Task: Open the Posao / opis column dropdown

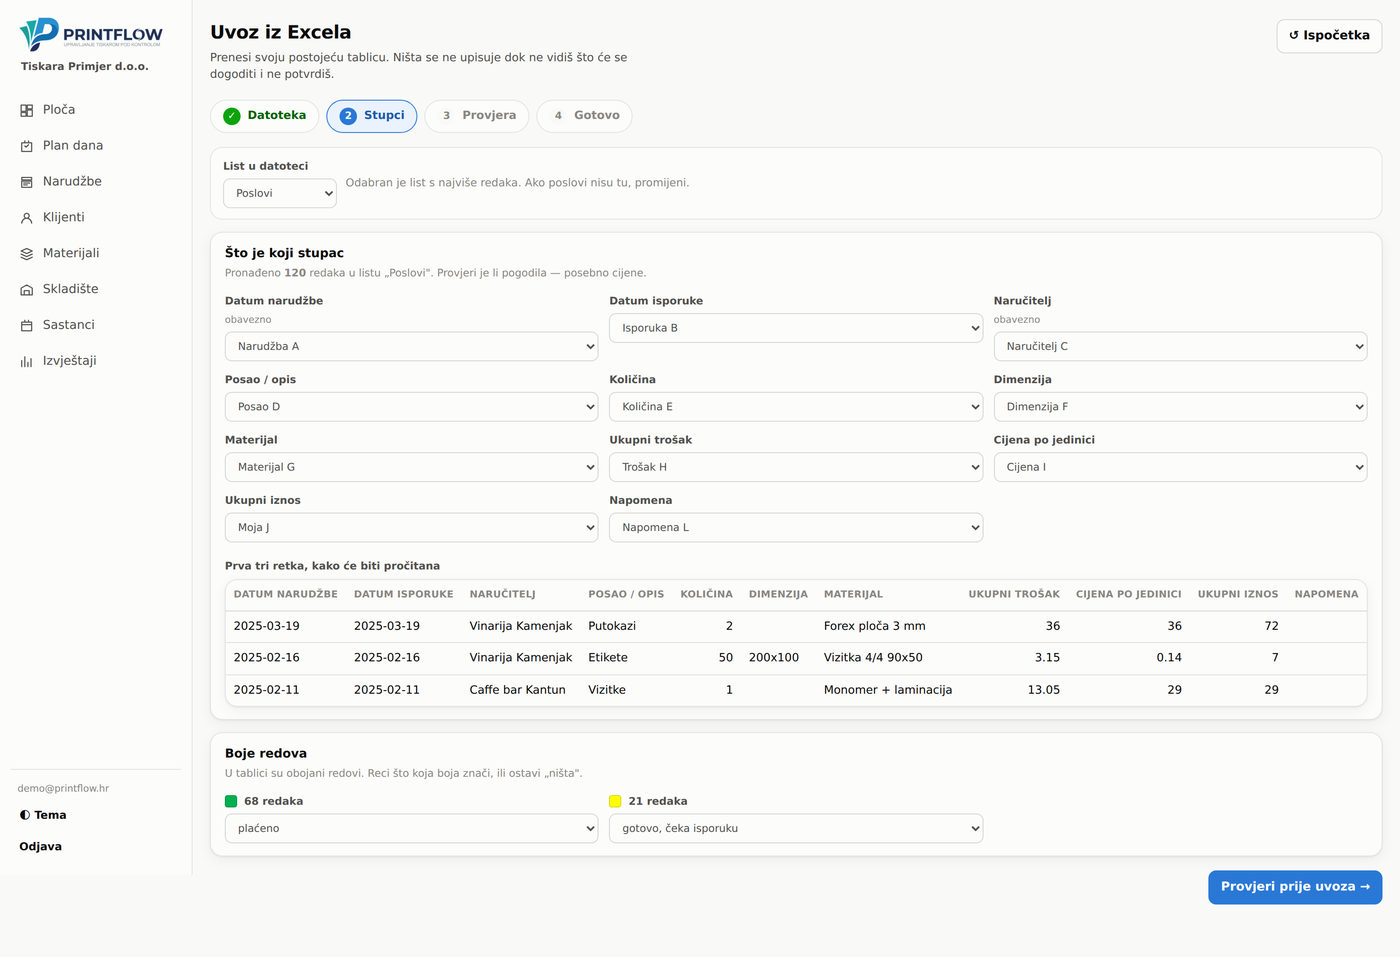Action: (x=412, y=407)
